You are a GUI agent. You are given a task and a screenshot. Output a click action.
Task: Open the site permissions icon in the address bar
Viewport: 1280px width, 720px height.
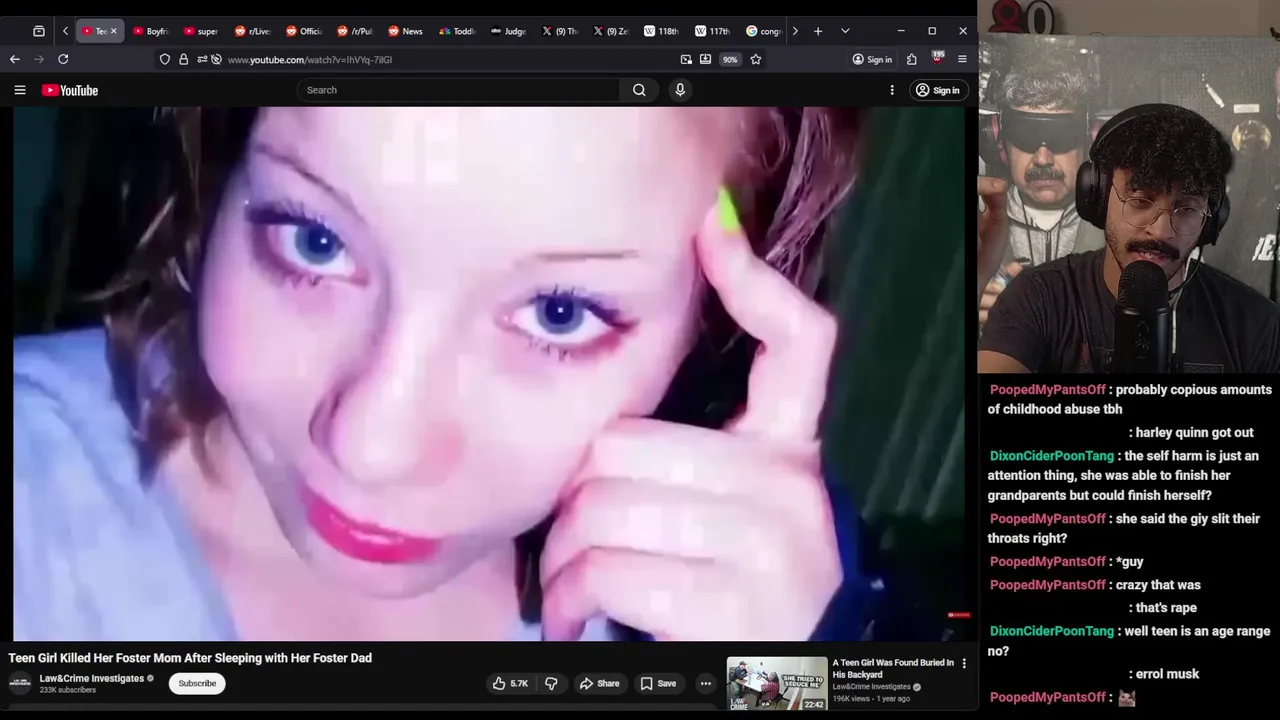pos(202,60)
